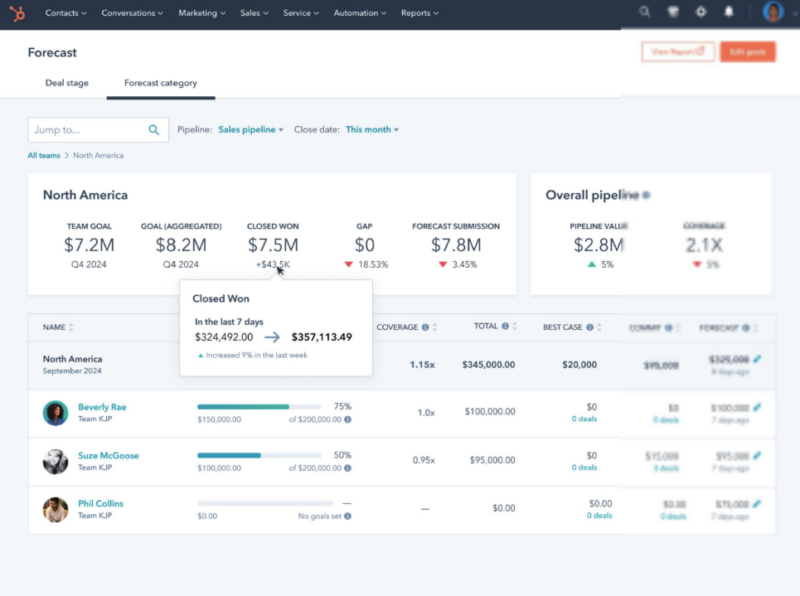The width and height of the screenshot is (800, 596).
Task: Open the Sales menu
Action: 254,13
